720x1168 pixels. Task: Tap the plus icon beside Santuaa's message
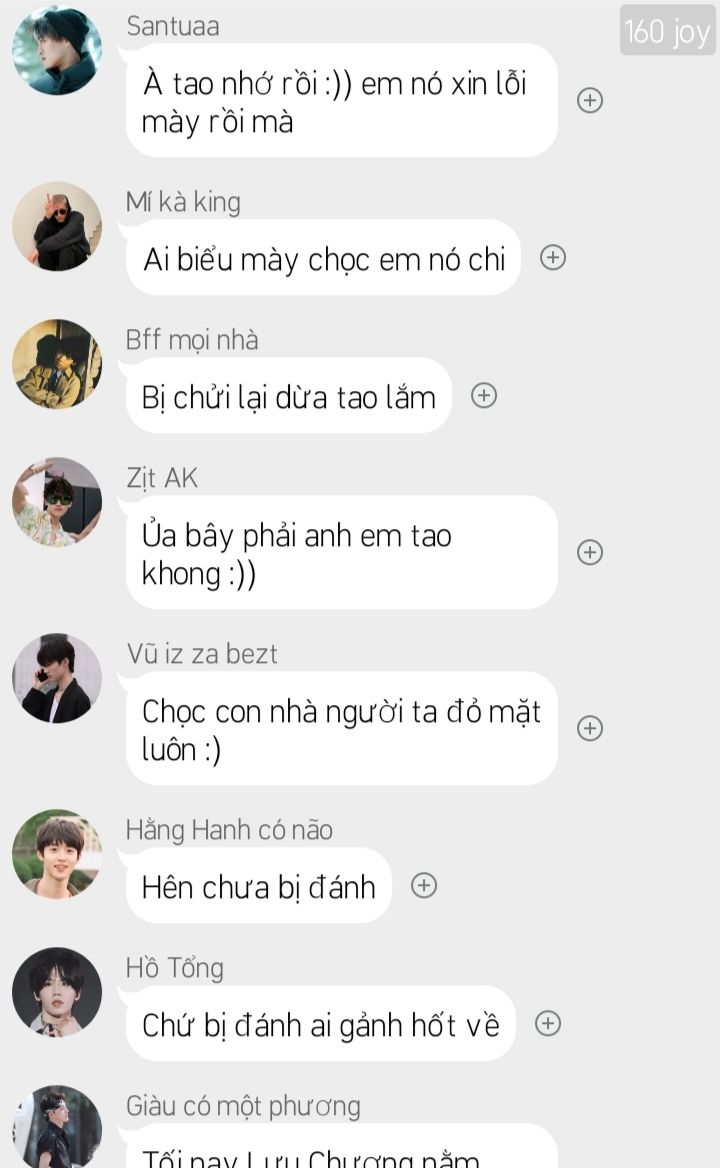pos(590,101)
